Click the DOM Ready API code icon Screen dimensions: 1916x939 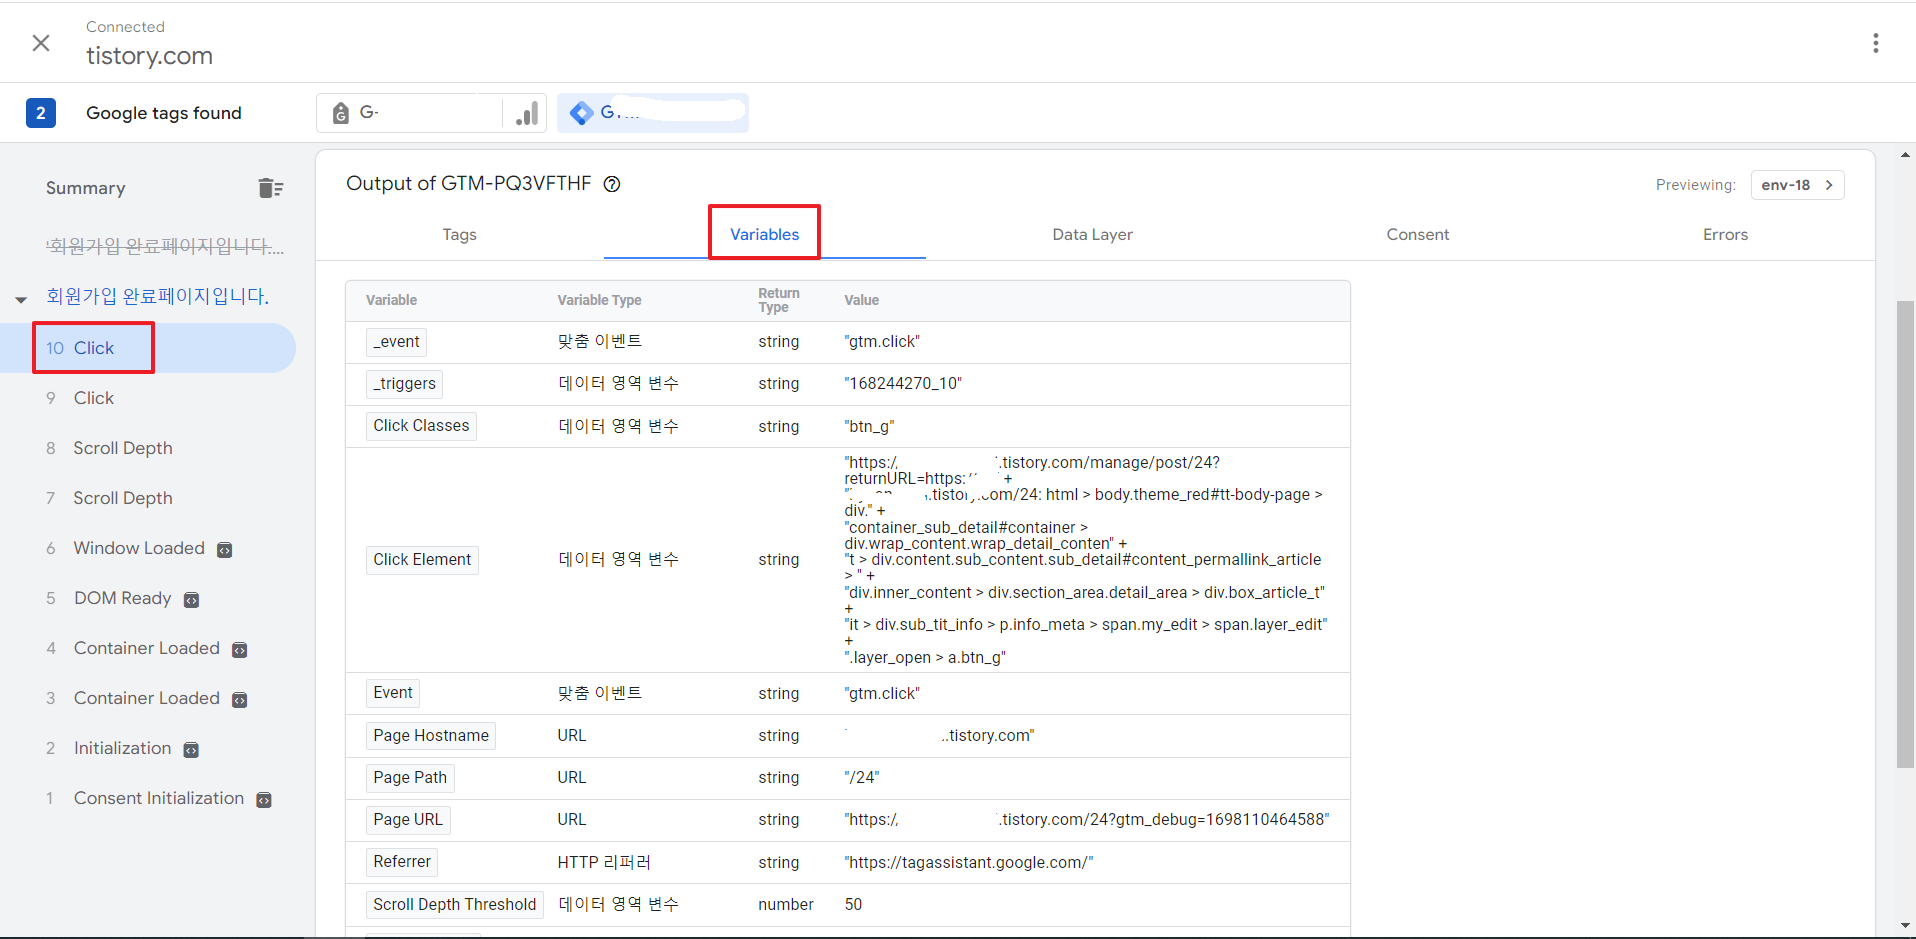[x=192, y=600]
